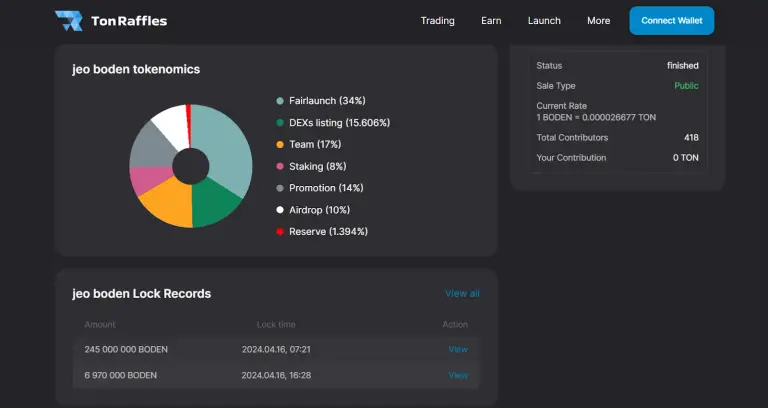Click the Staking (8%) legend label
The image size is (768, 408).
coord(317,166)
